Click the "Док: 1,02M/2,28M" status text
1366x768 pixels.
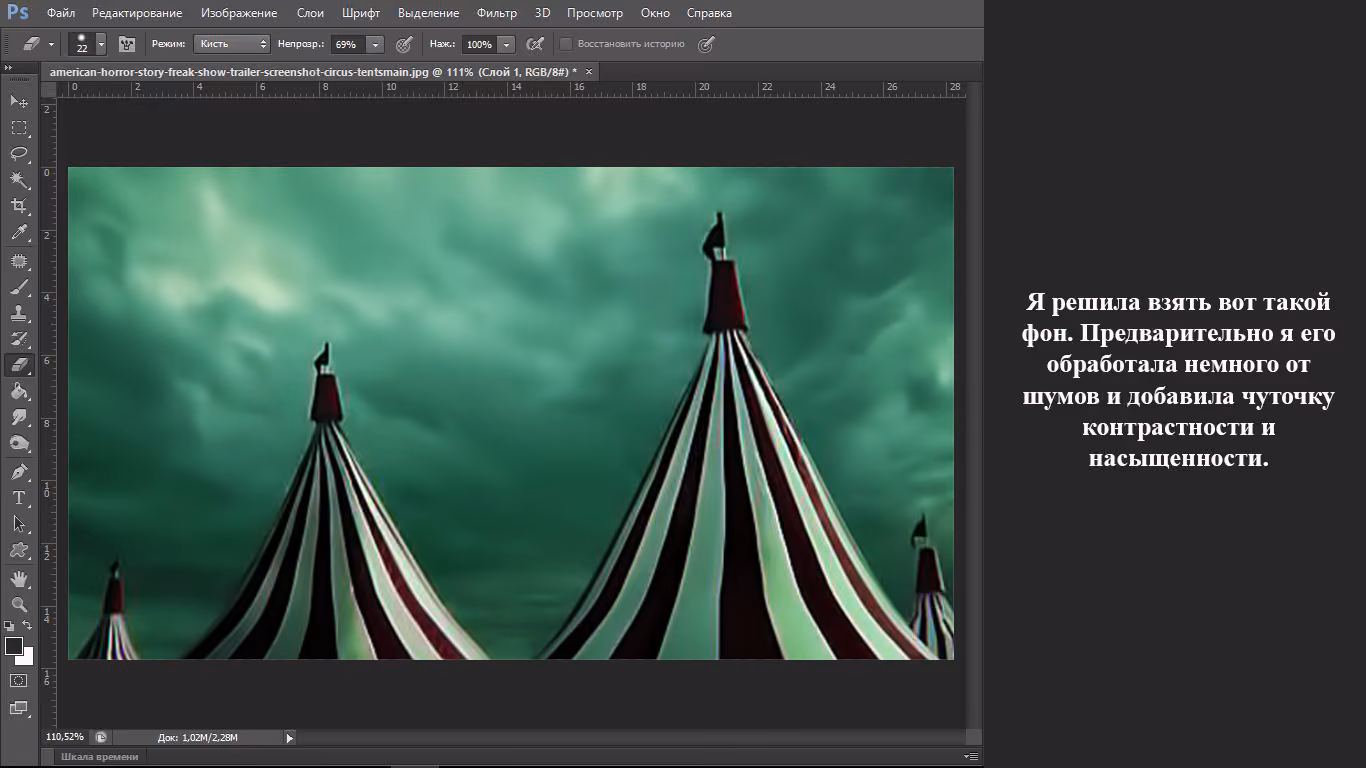pos(198,738)
